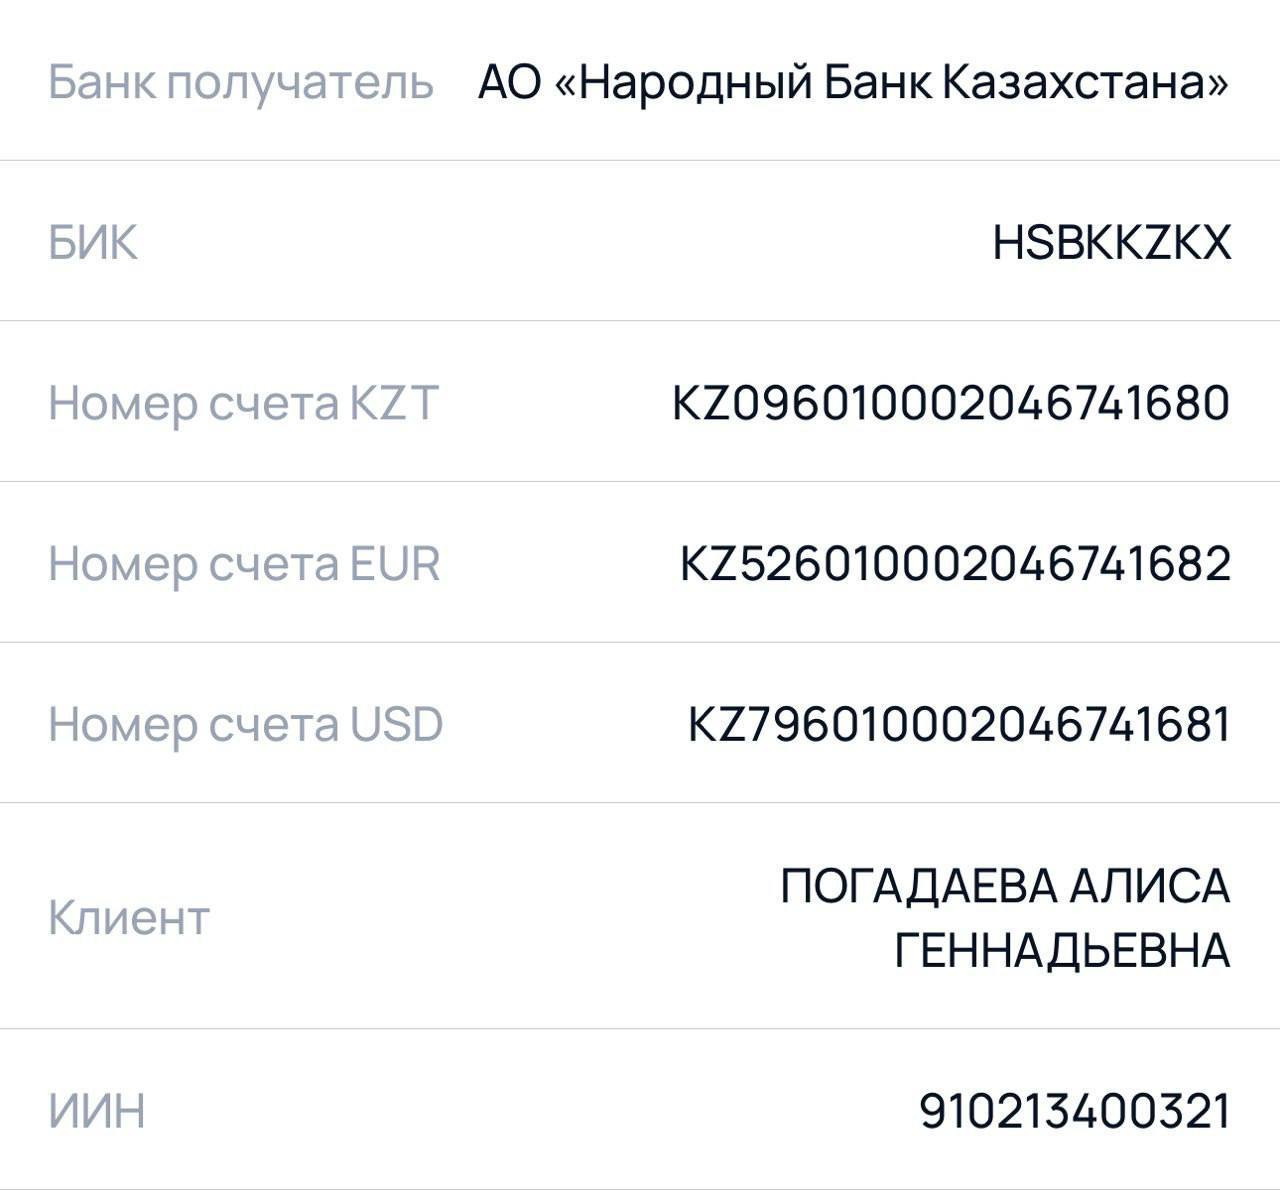Tap the АО «Народный Банк Казахстана» value
Screen dimensions: 1280x1190
[854, 82]
